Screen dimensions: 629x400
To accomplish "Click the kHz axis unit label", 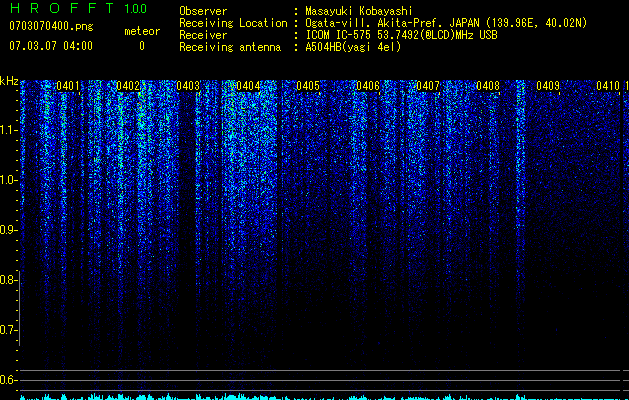I will pos(9,81).
